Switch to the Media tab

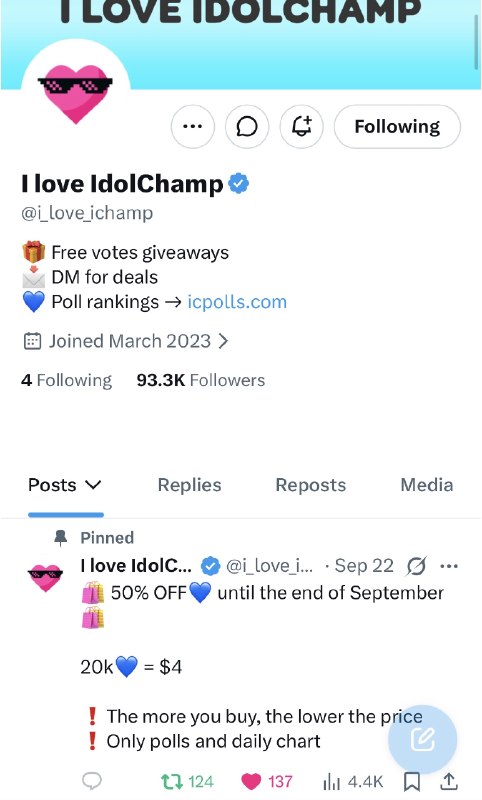click(427, 485)
